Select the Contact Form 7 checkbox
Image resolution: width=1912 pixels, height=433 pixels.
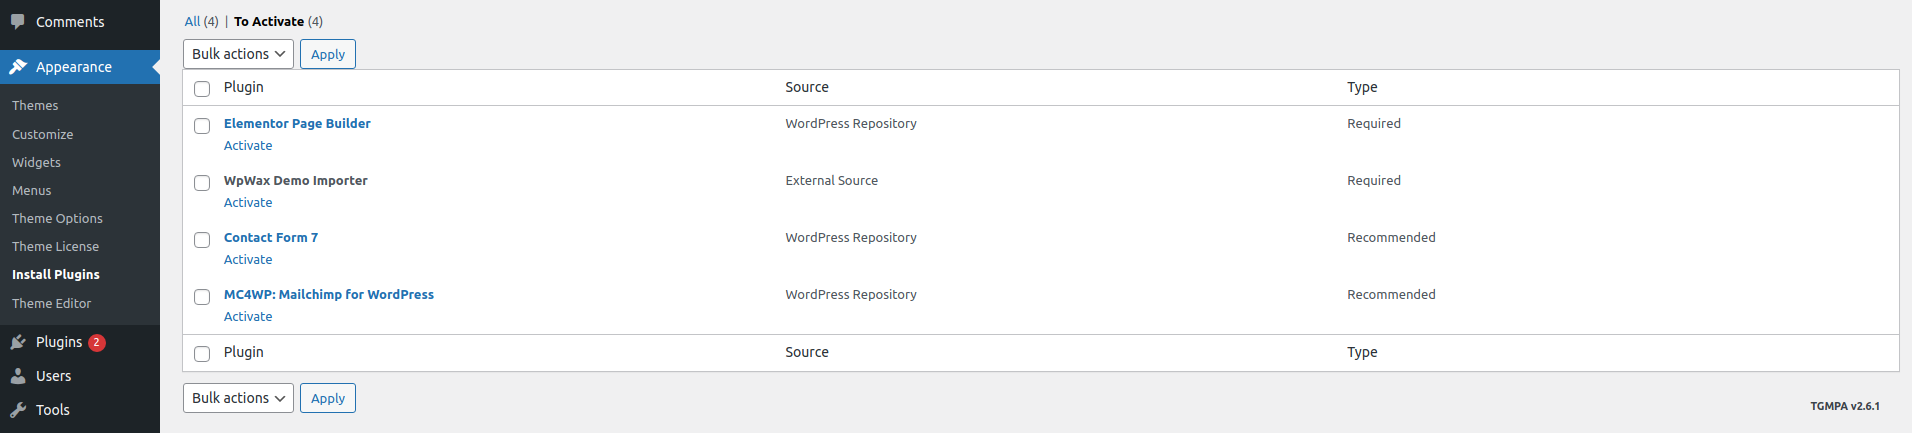pyautogui.click(x=202, y=240)
